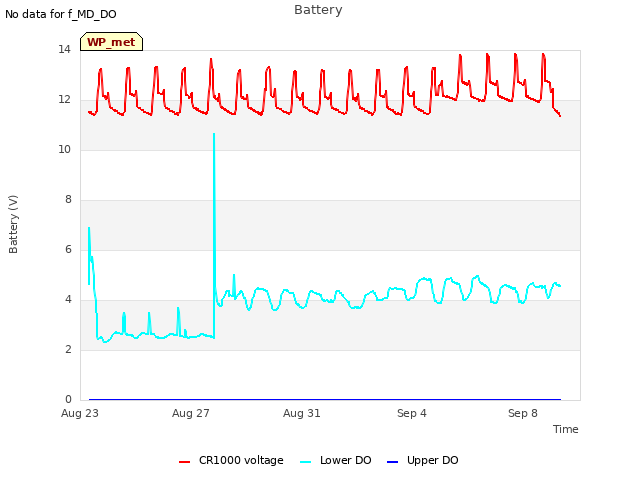640x480 pixels.
Task: Click the red CR1000 voltage legend swatch
Action: (x=184, y=462)
